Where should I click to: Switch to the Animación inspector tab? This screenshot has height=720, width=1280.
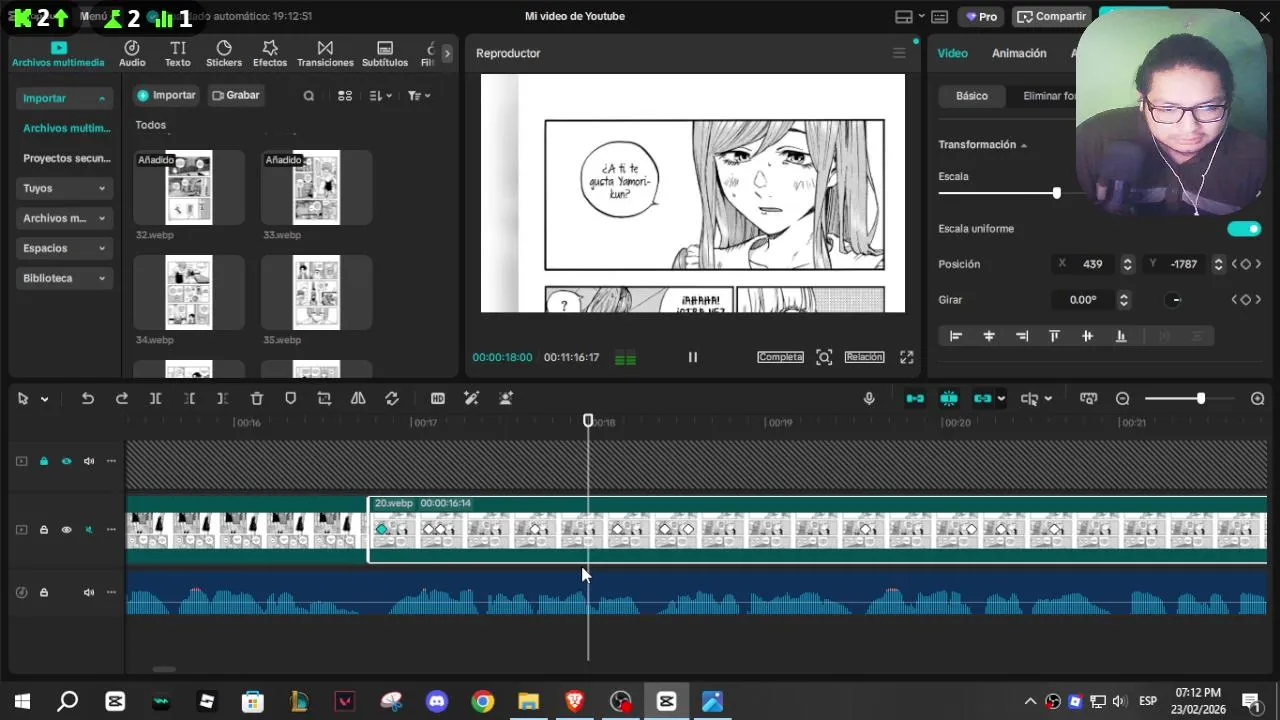point(1019,53)
